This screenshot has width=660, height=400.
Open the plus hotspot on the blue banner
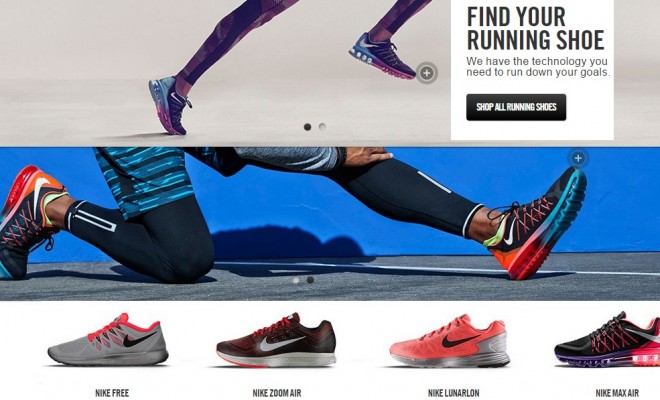tap(578, 158)
